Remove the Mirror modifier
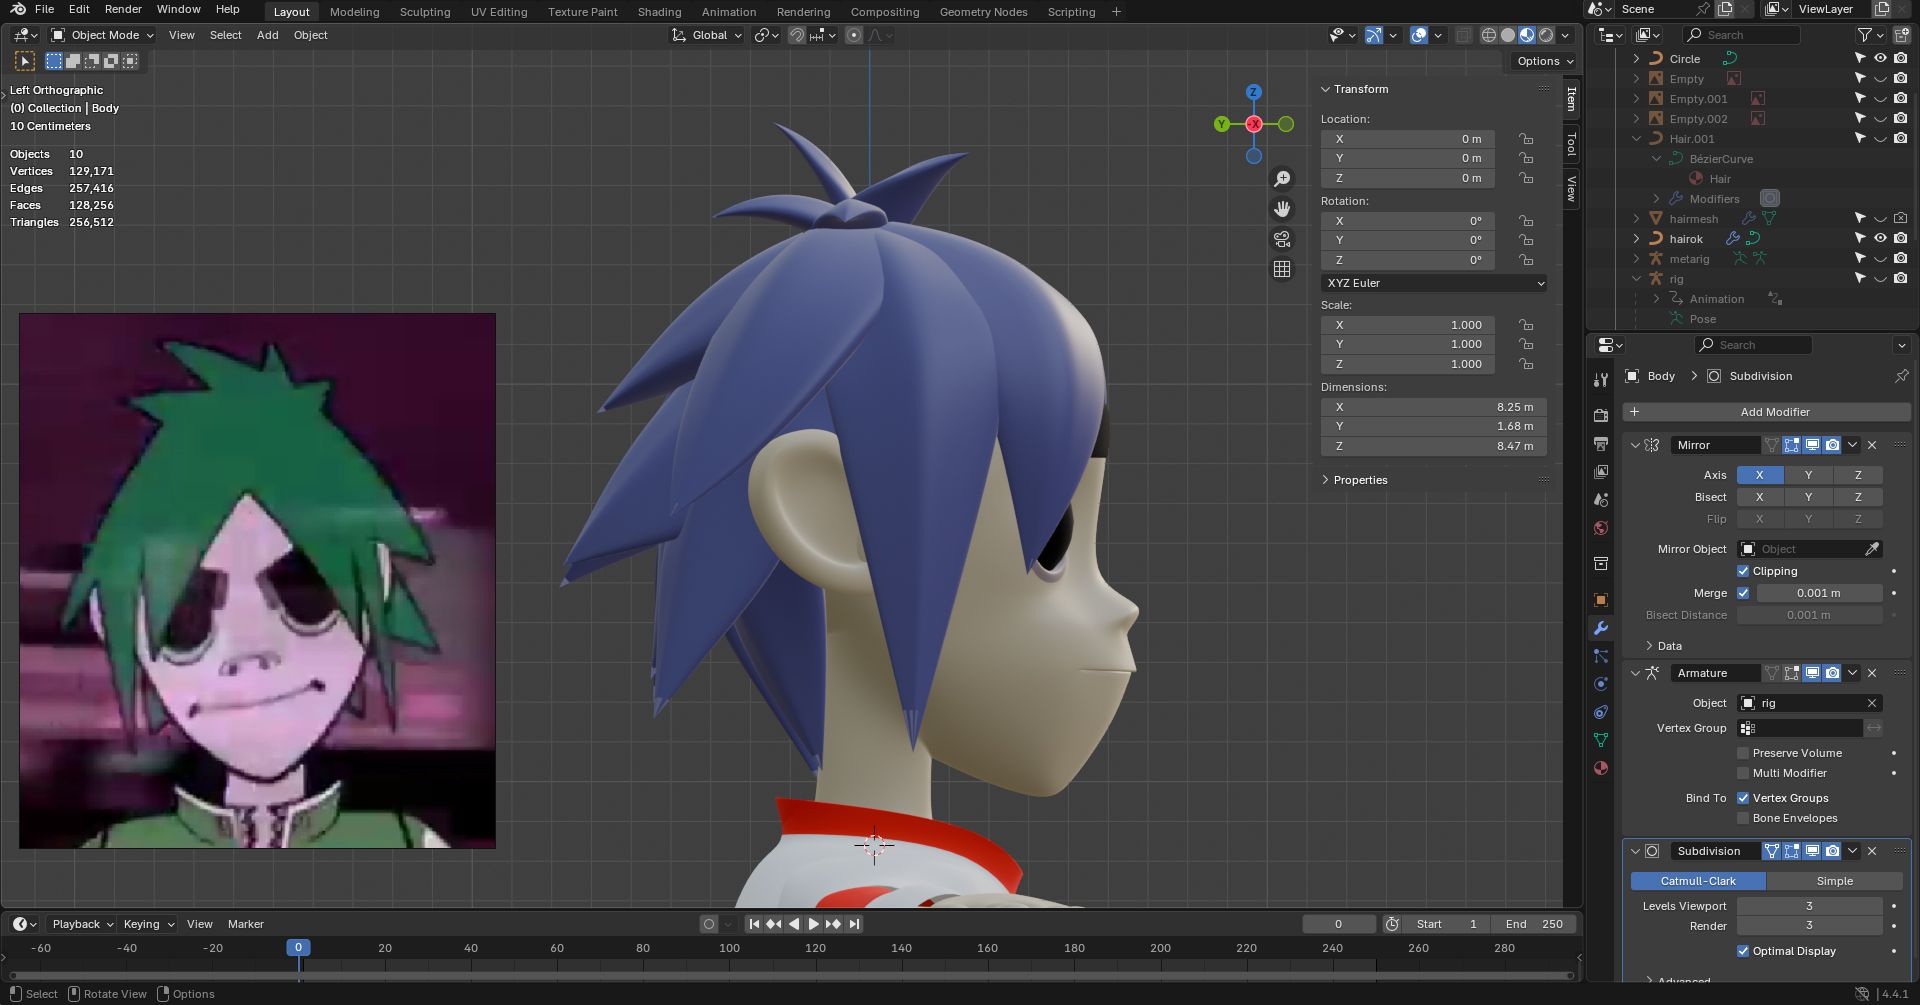Image resolution: width=1920 pixels, height=1005 pixels. (1872, 445)
